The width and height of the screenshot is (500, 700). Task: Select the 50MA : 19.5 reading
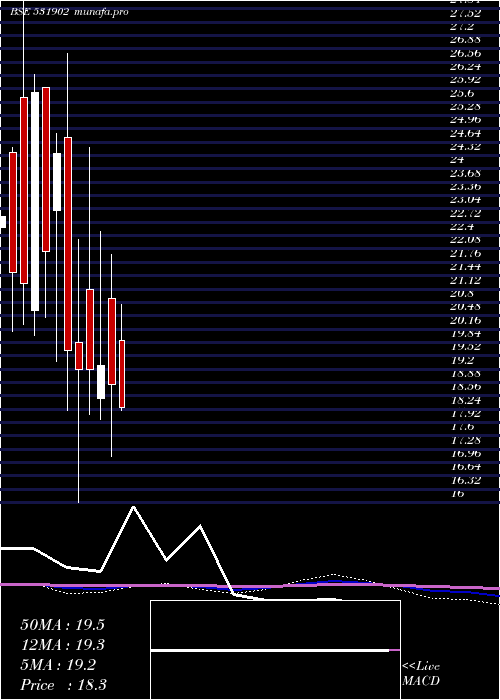point(62,625)
